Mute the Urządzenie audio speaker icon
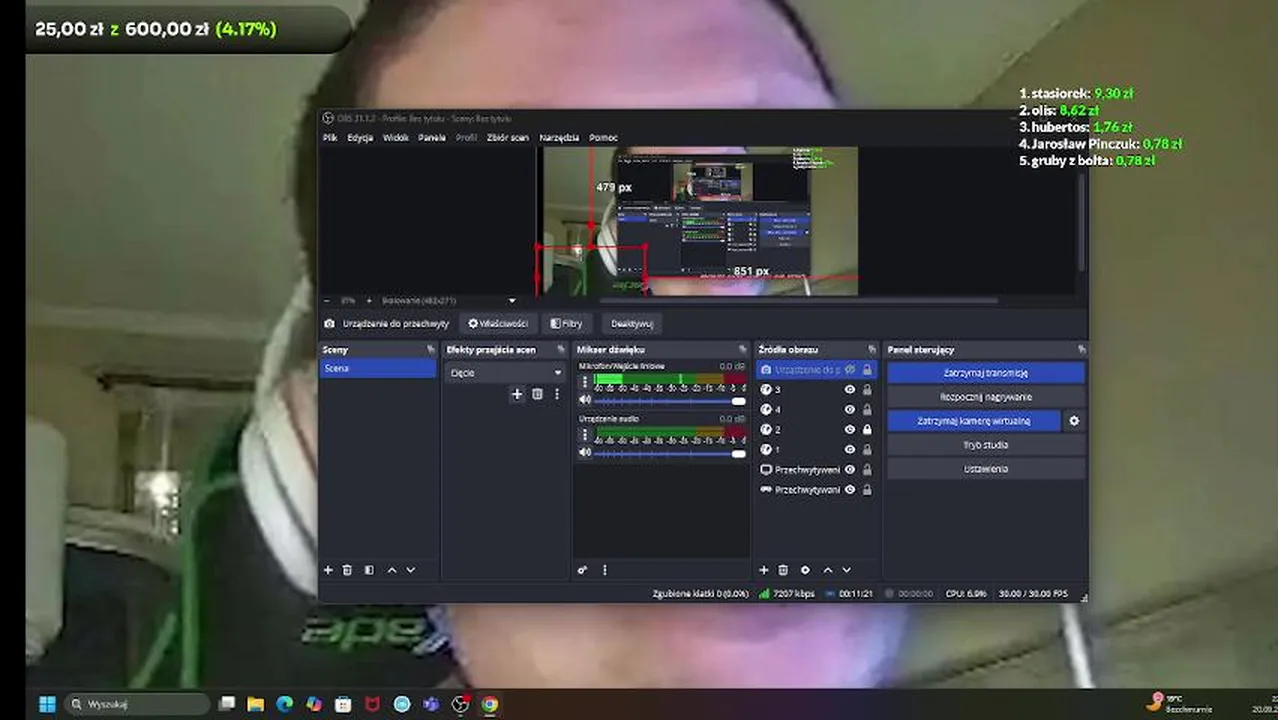1278x720 pixels. [x=585, y=453]
